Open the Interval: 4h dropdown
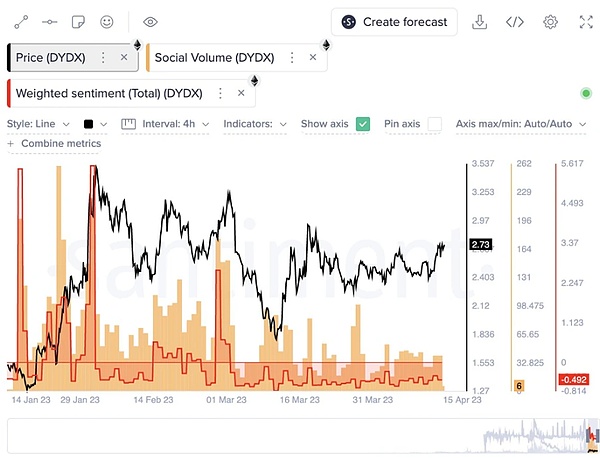 click(176, 124)
